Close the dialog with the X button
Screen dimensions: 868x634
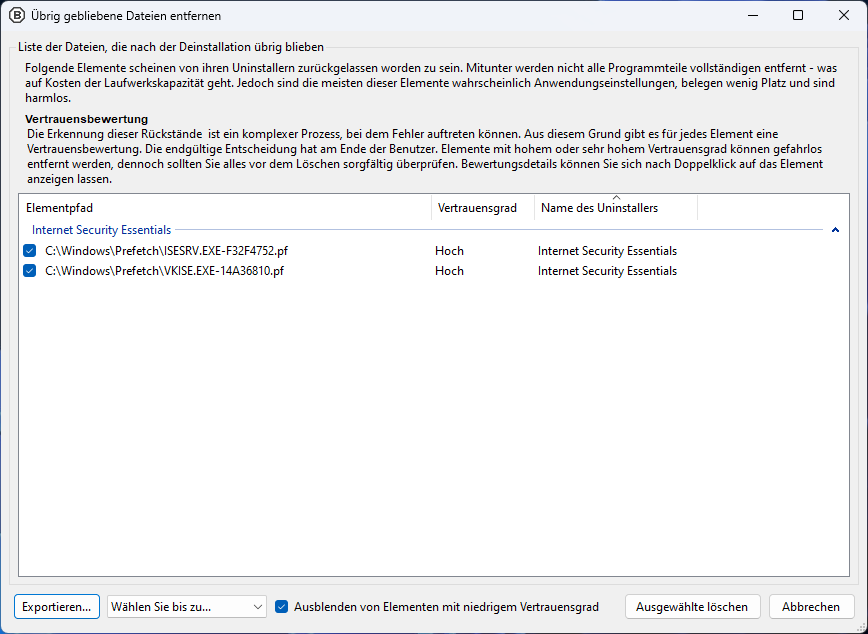(x=844, y=16)
